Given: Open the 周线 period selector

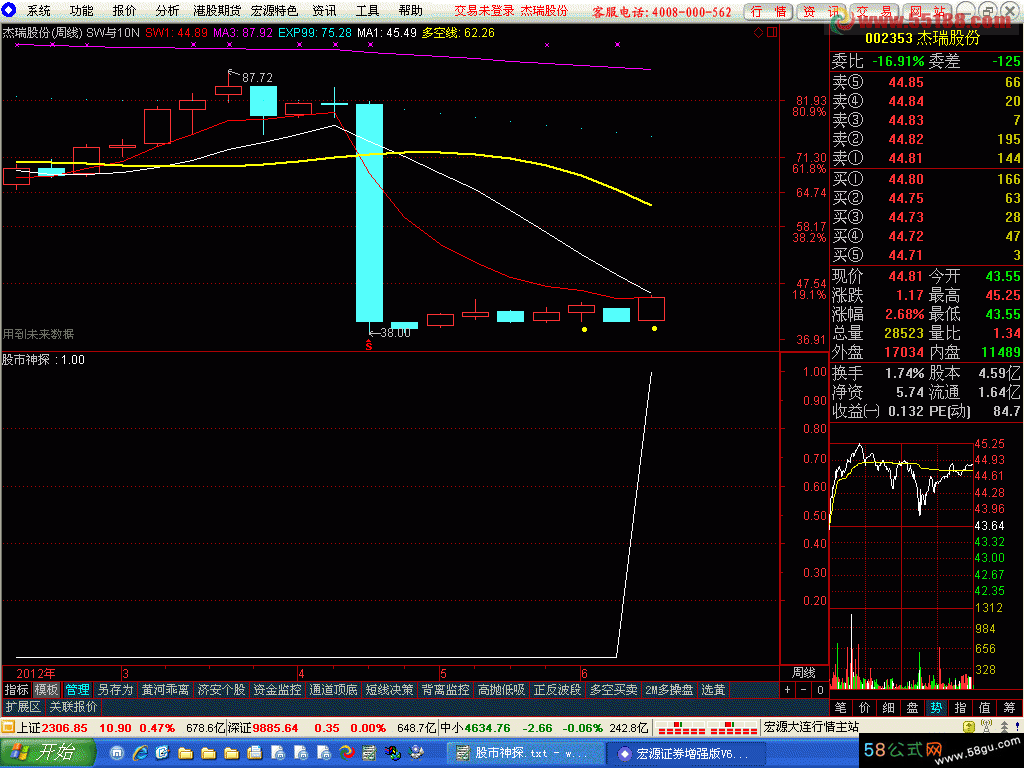Looking at the screenshot, I should 804,673.
